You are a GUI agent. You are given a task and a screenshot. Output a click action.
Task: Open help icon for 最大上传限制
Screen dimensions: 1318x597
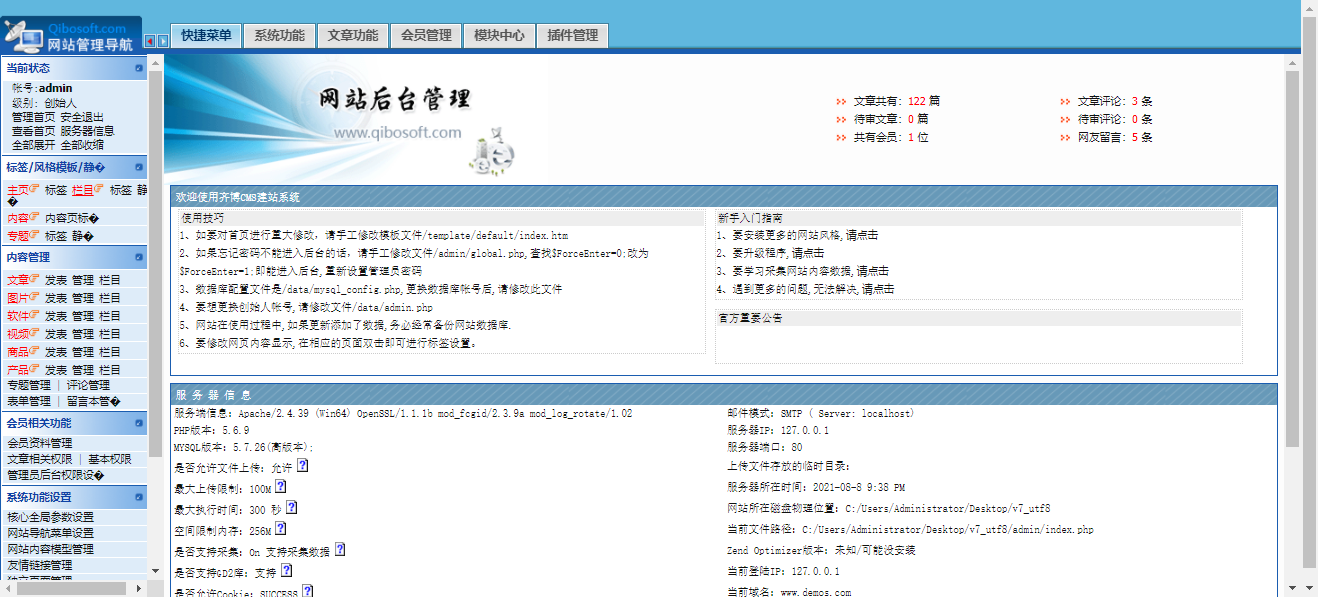coord(281,487)
